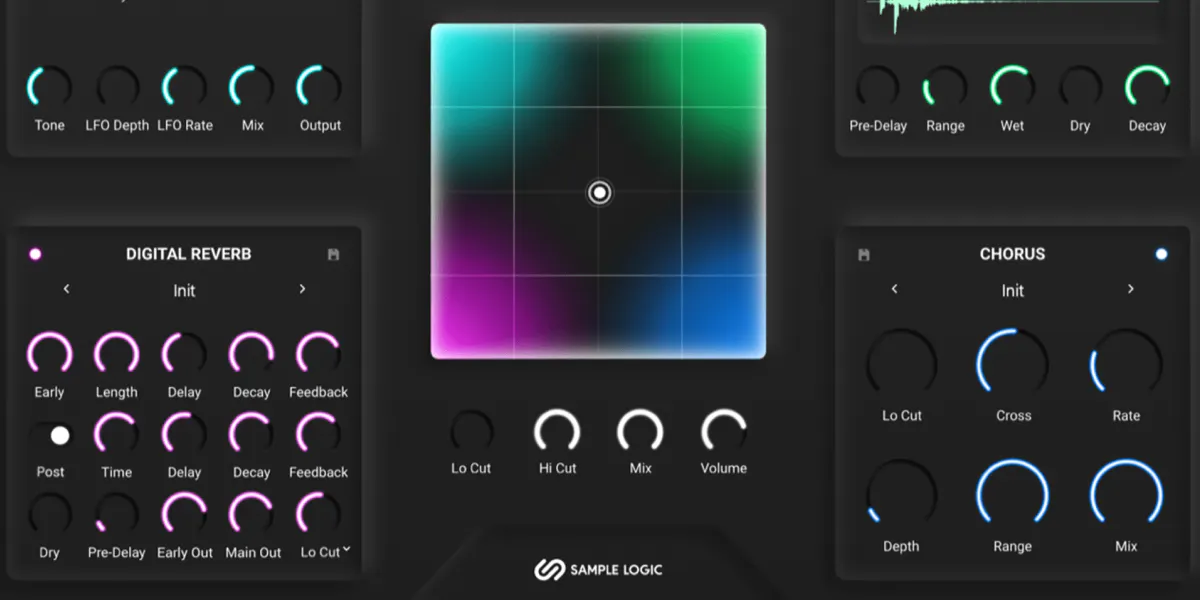
Task: Save the Chorus preset via disk icon
Action: point(862,253)
